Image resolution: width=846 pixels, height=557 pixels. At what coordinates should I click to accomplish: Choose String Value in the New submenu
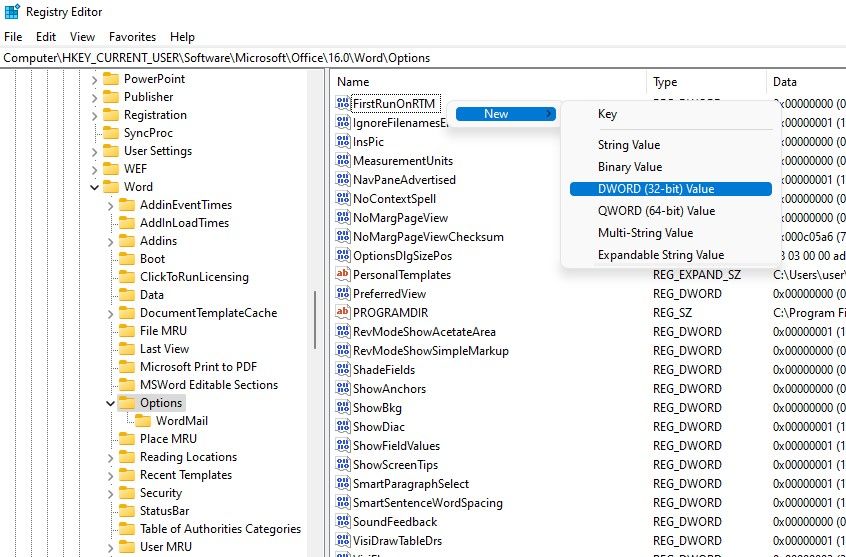(x=671, y=145)
